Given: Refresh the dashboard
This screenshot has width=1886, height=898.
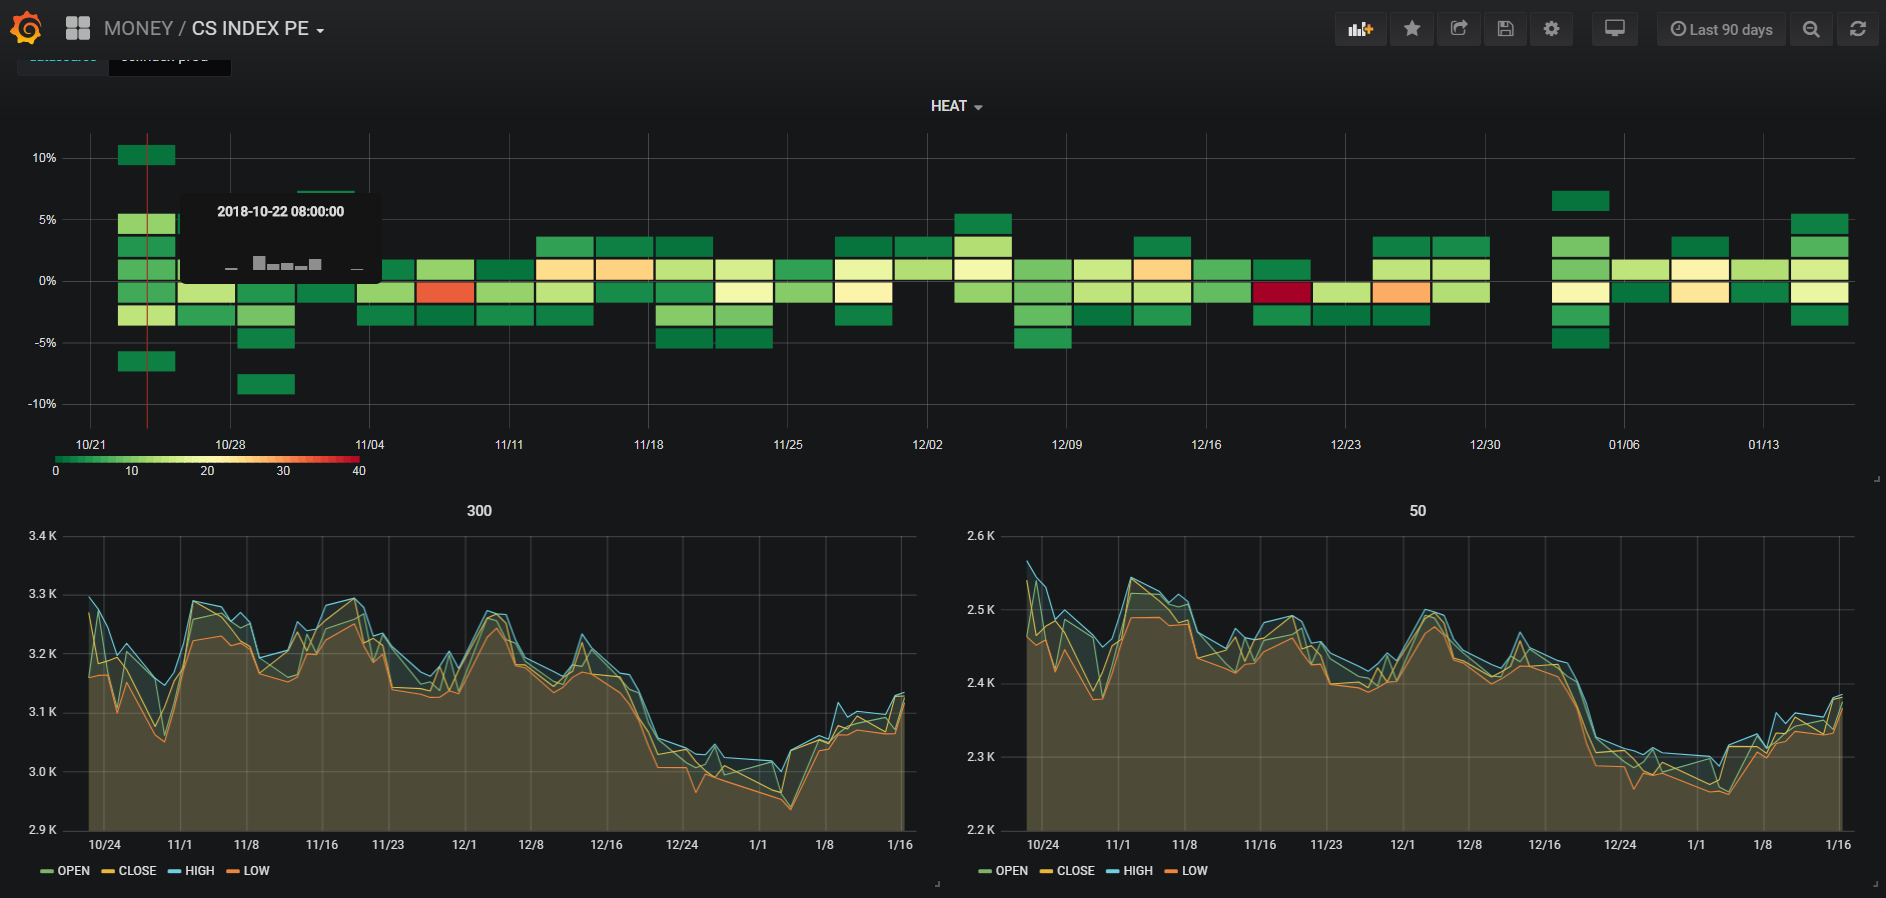Looking at the screenshot, I should (1857, 29).
